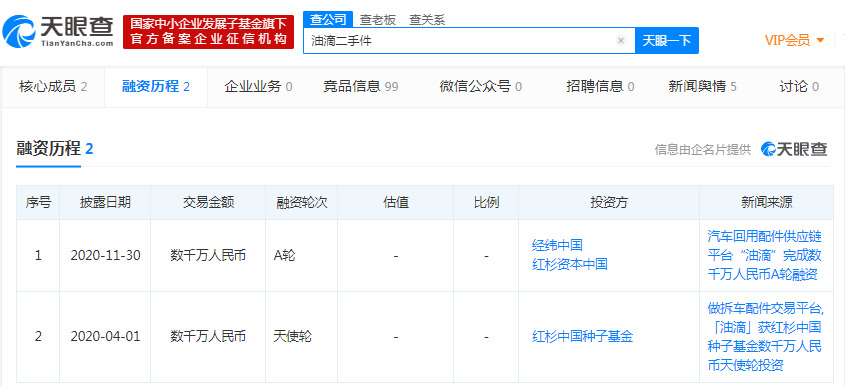Click the TianYanCha logo at top left

[x=58, y=31]
